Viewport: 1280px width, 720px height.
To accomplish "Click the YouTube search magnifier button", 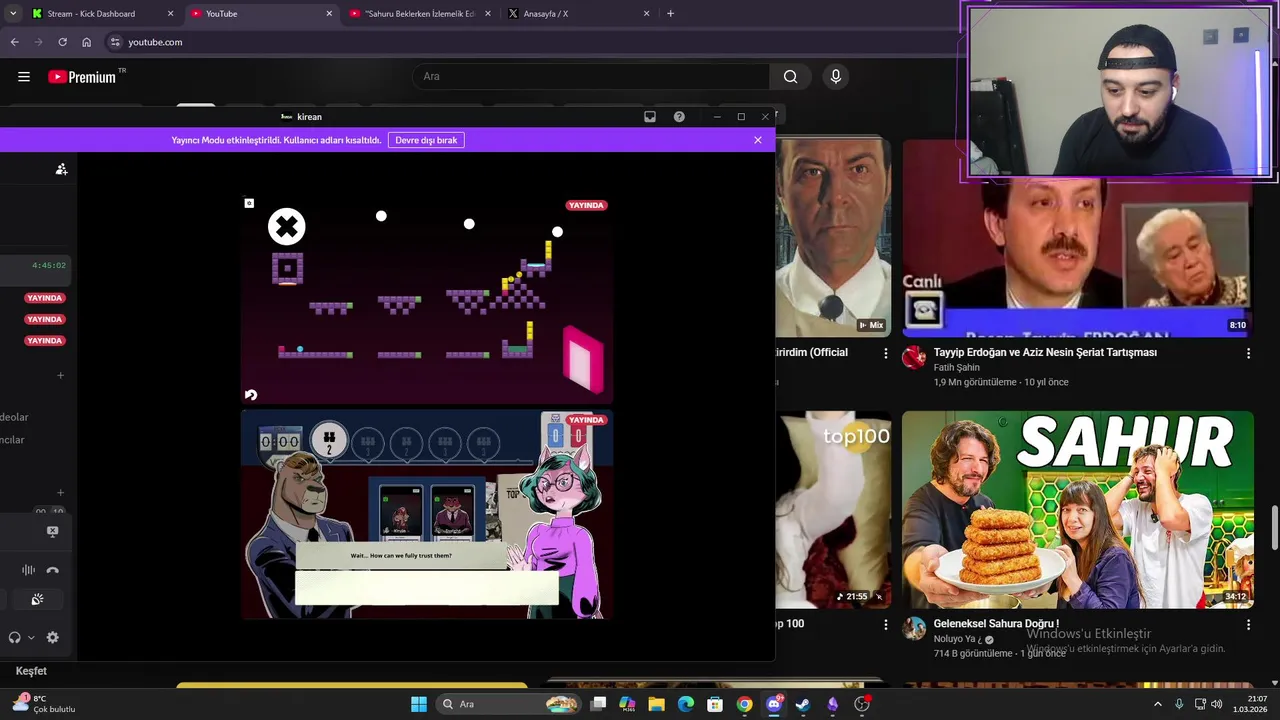I will point(790,77).
